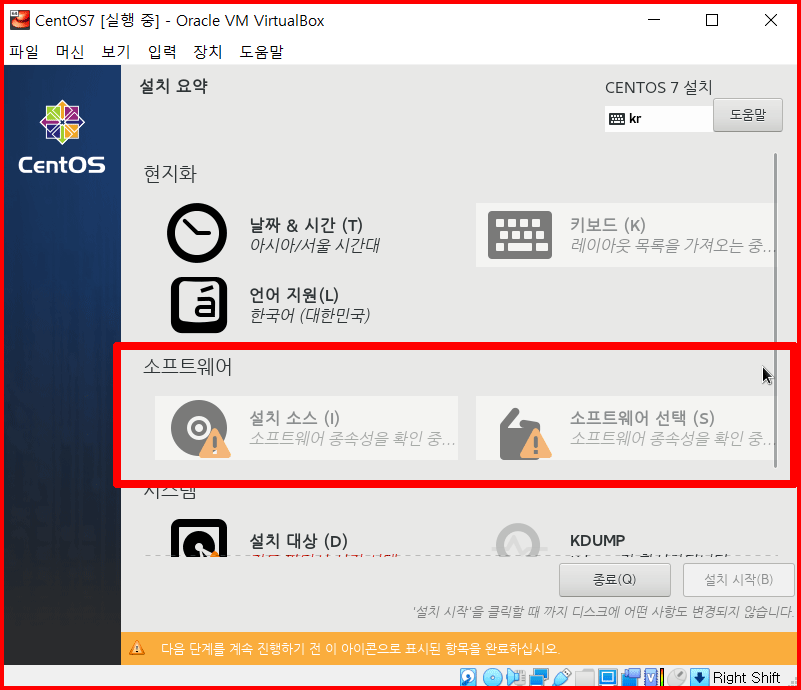Click the optical disc status icon
Image resolution: width=801 pixels, height=690 pixels.
point(492,677)
